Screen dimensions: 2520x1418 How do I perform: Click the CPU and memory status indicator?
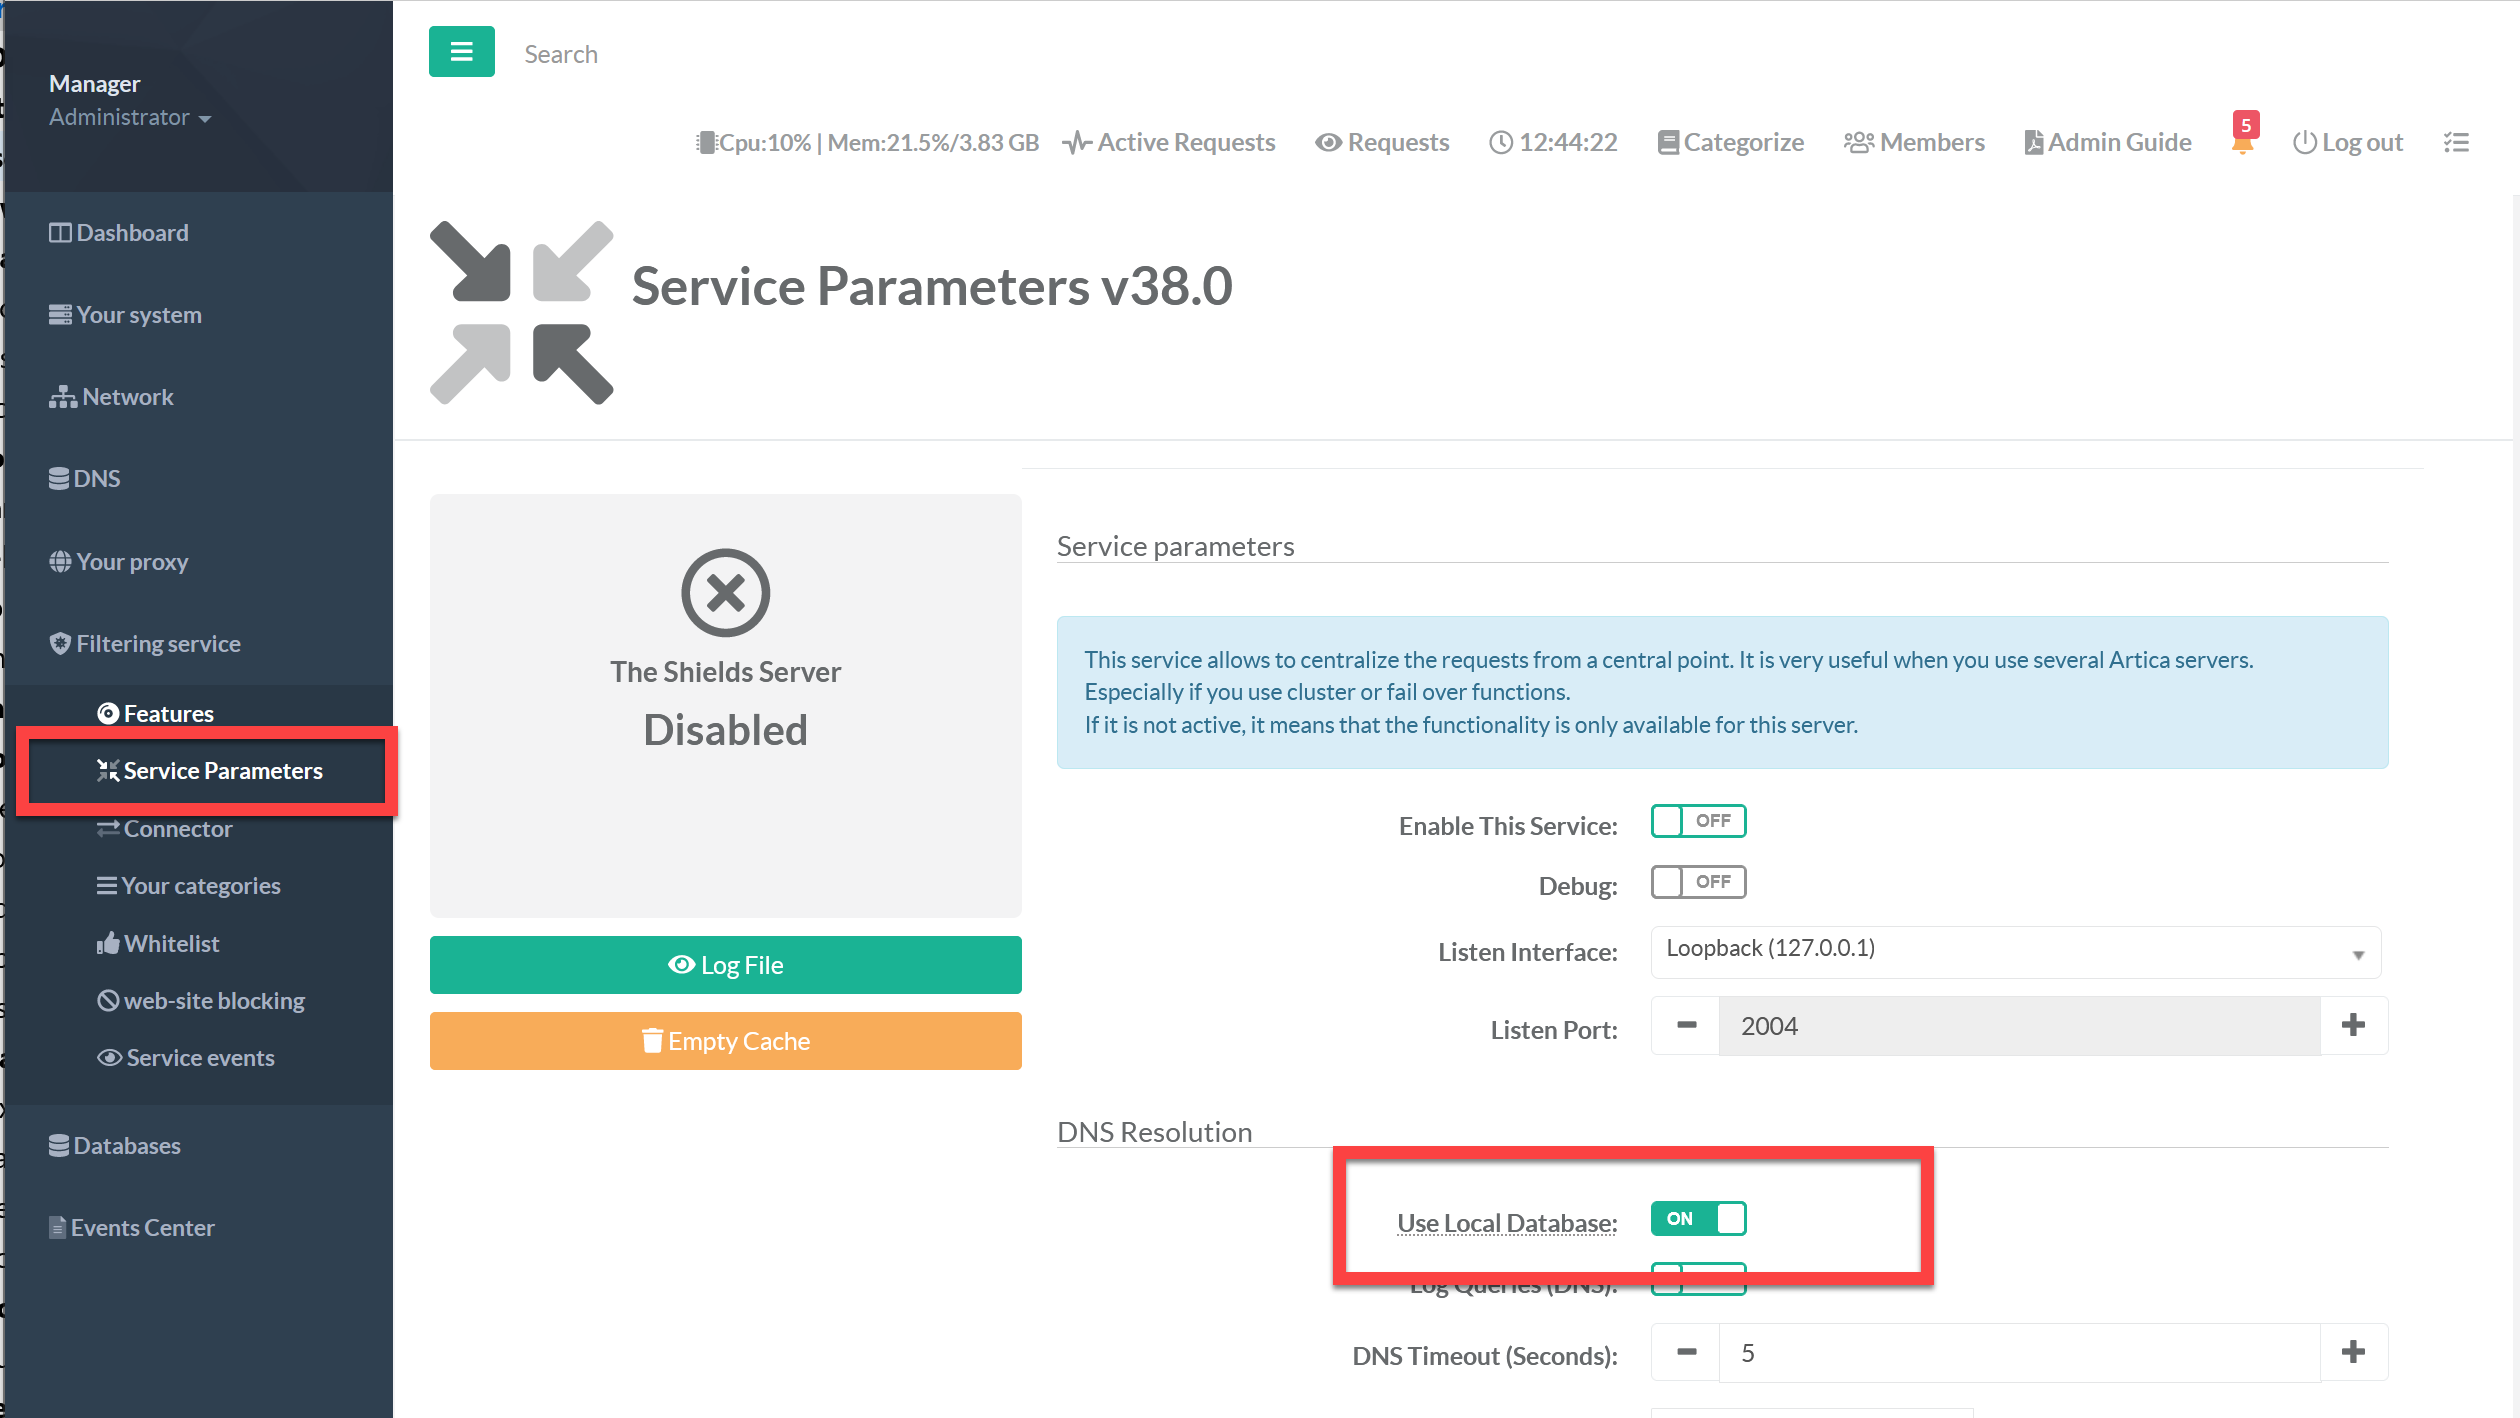867,143
